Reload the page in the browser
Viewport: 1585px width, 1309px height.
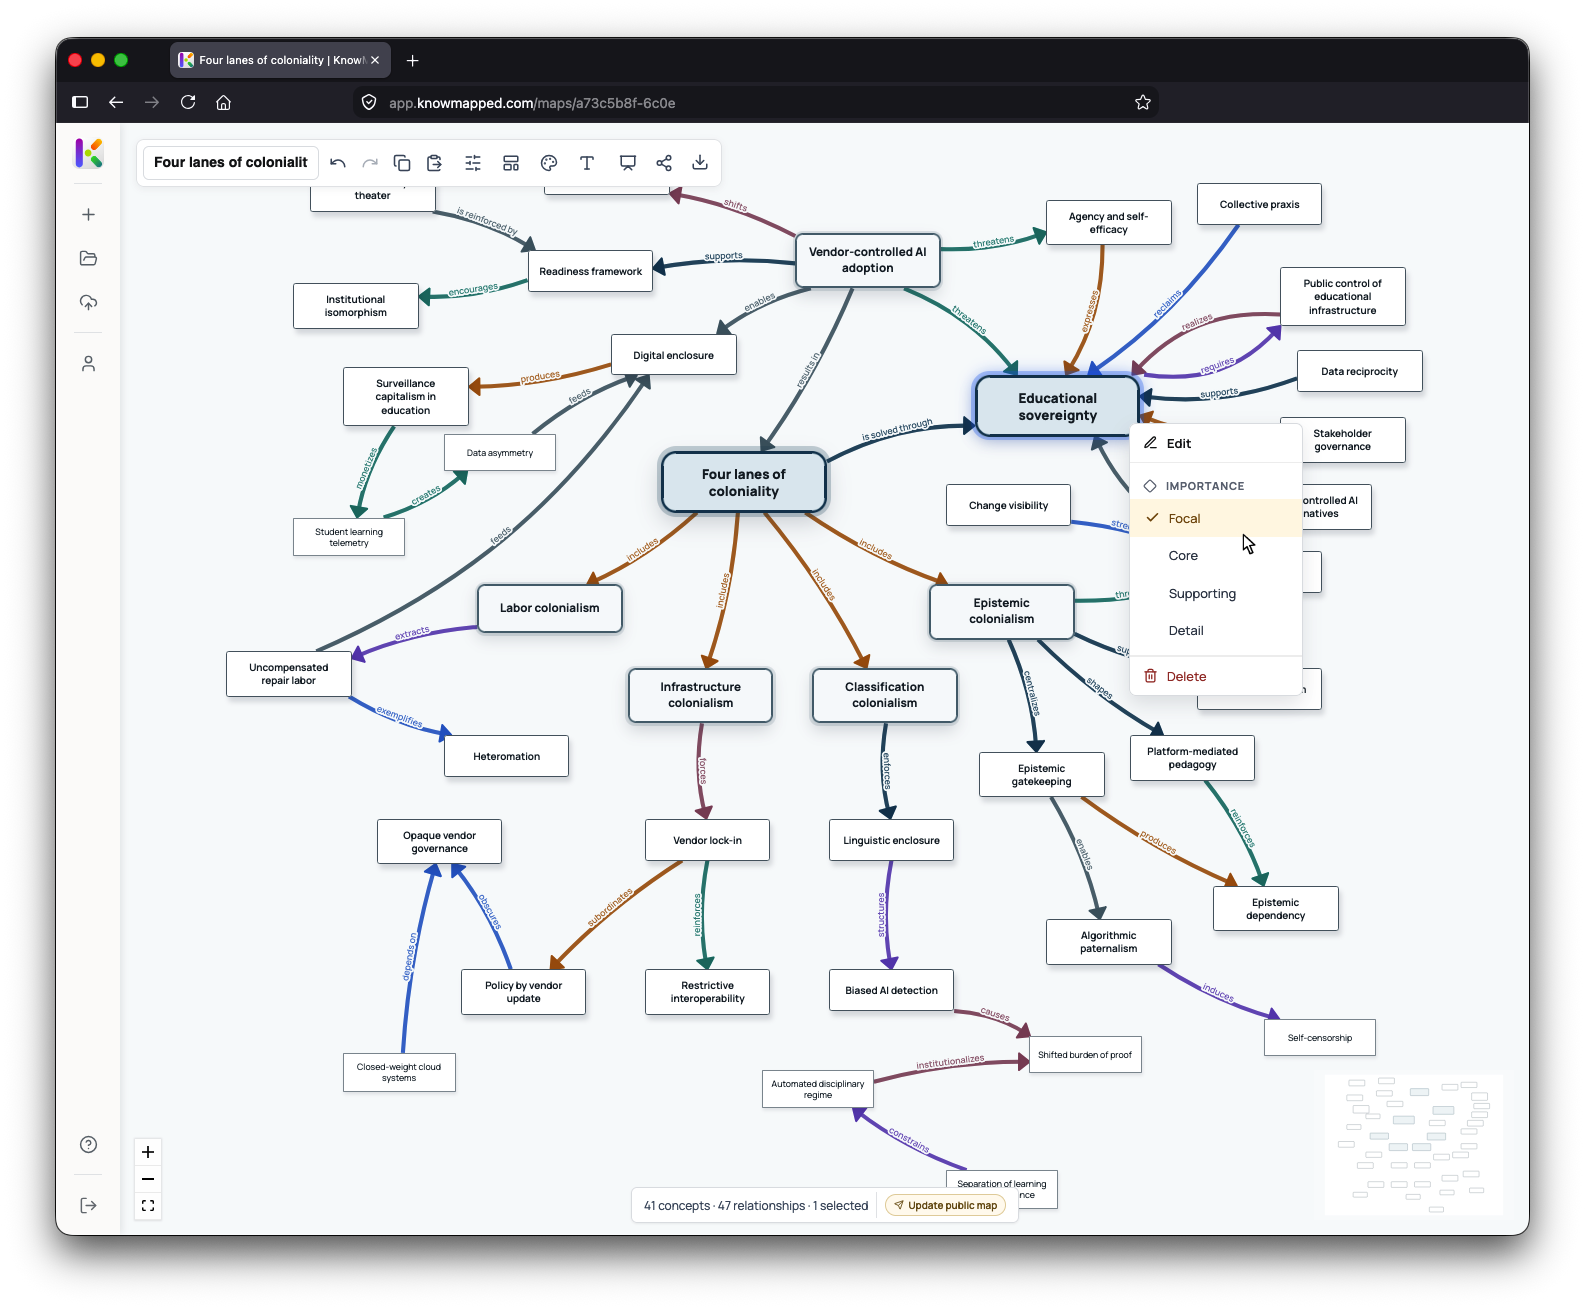[x=188, y=102]
